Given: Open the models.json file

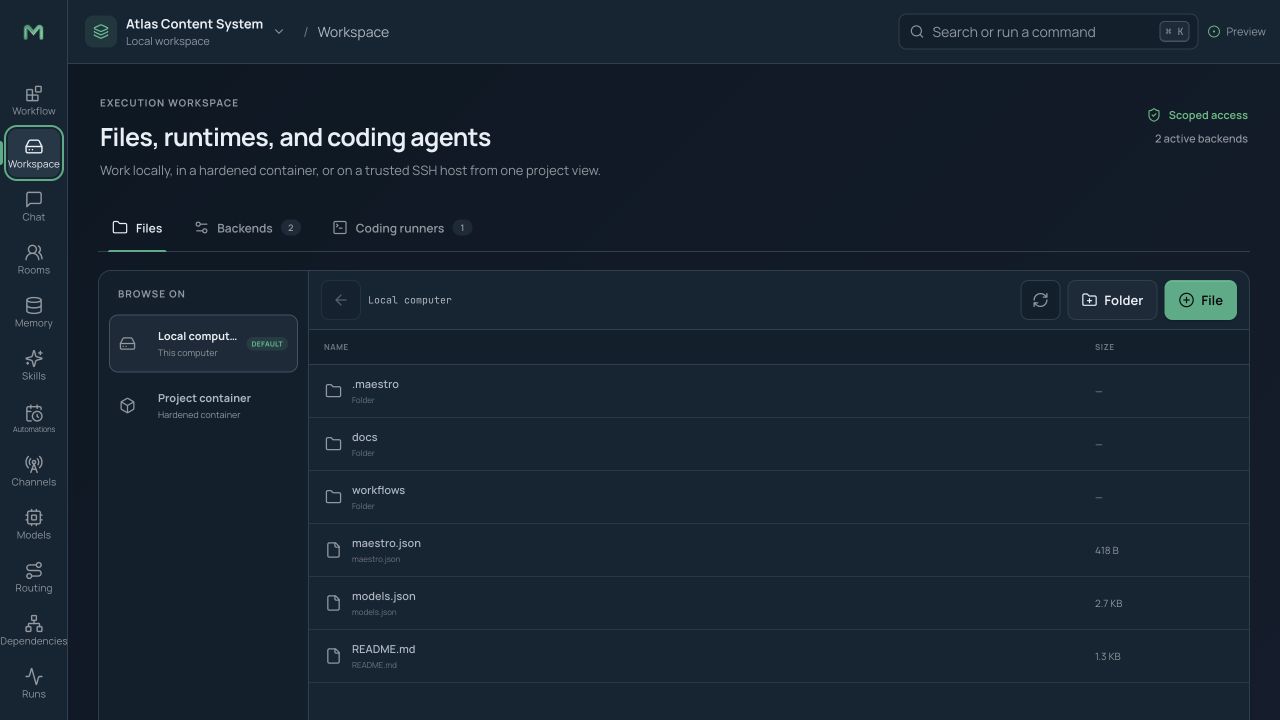Looking at the screenshot, I should point(778,603).
